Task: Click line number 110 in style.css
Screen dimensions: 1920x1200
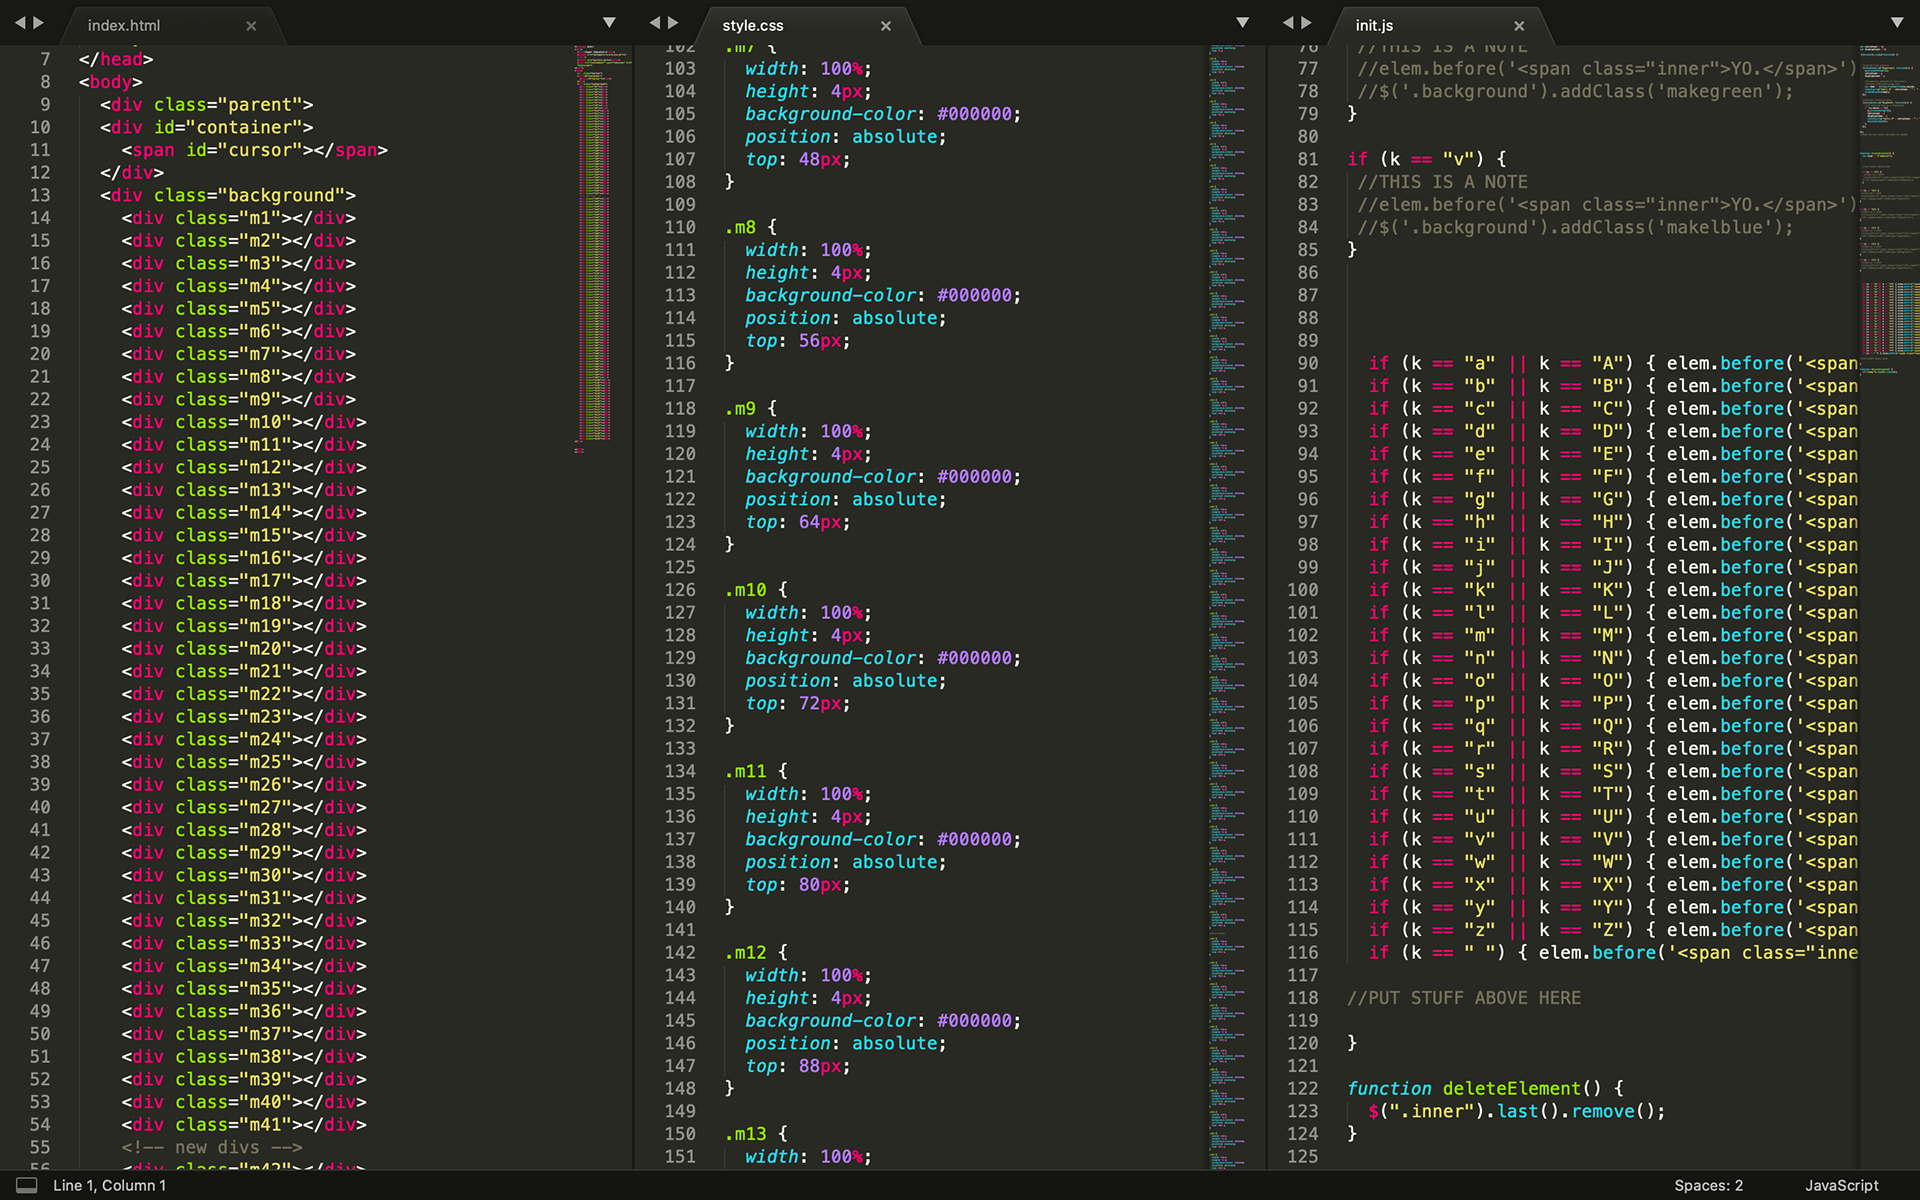Action: coord(680,227)
